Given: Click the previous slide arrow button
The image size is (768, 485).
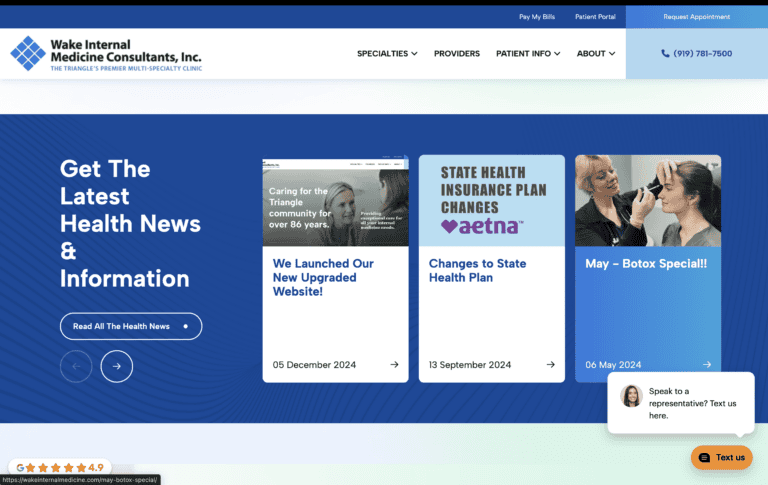Looking at the screenshot, I should pyautogui.click(x=76, y=366).
